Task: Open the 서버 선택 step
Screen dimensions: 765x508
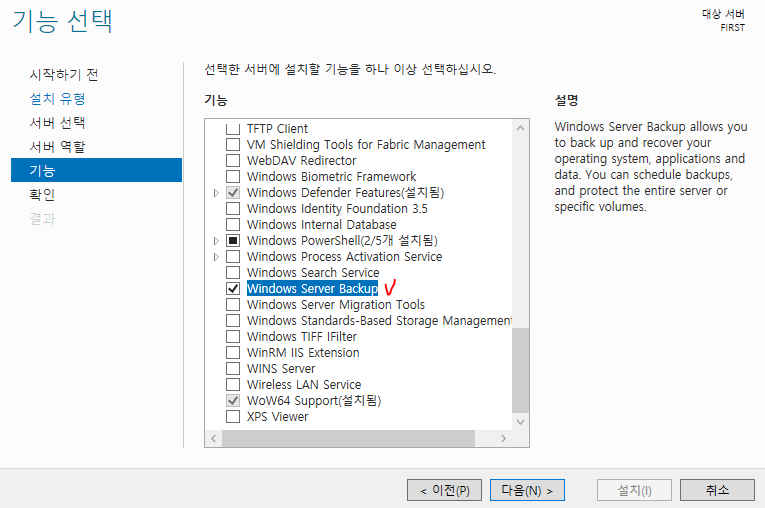Action: pos(58,122)
